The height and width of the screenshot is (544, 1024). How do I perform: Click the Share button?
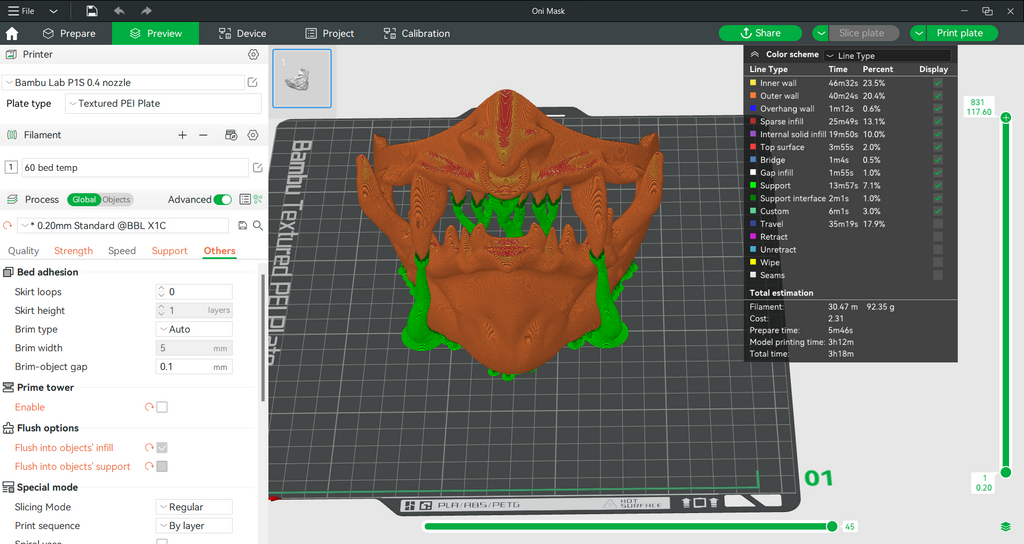click(760, 33)
